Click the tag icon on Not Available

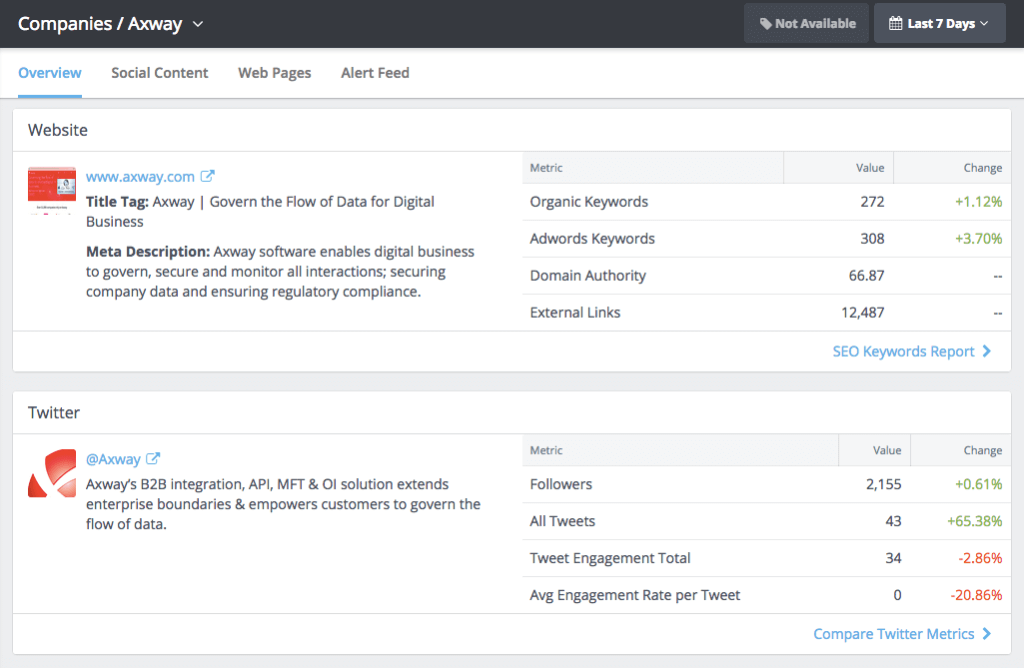click(x=764, y=22)
